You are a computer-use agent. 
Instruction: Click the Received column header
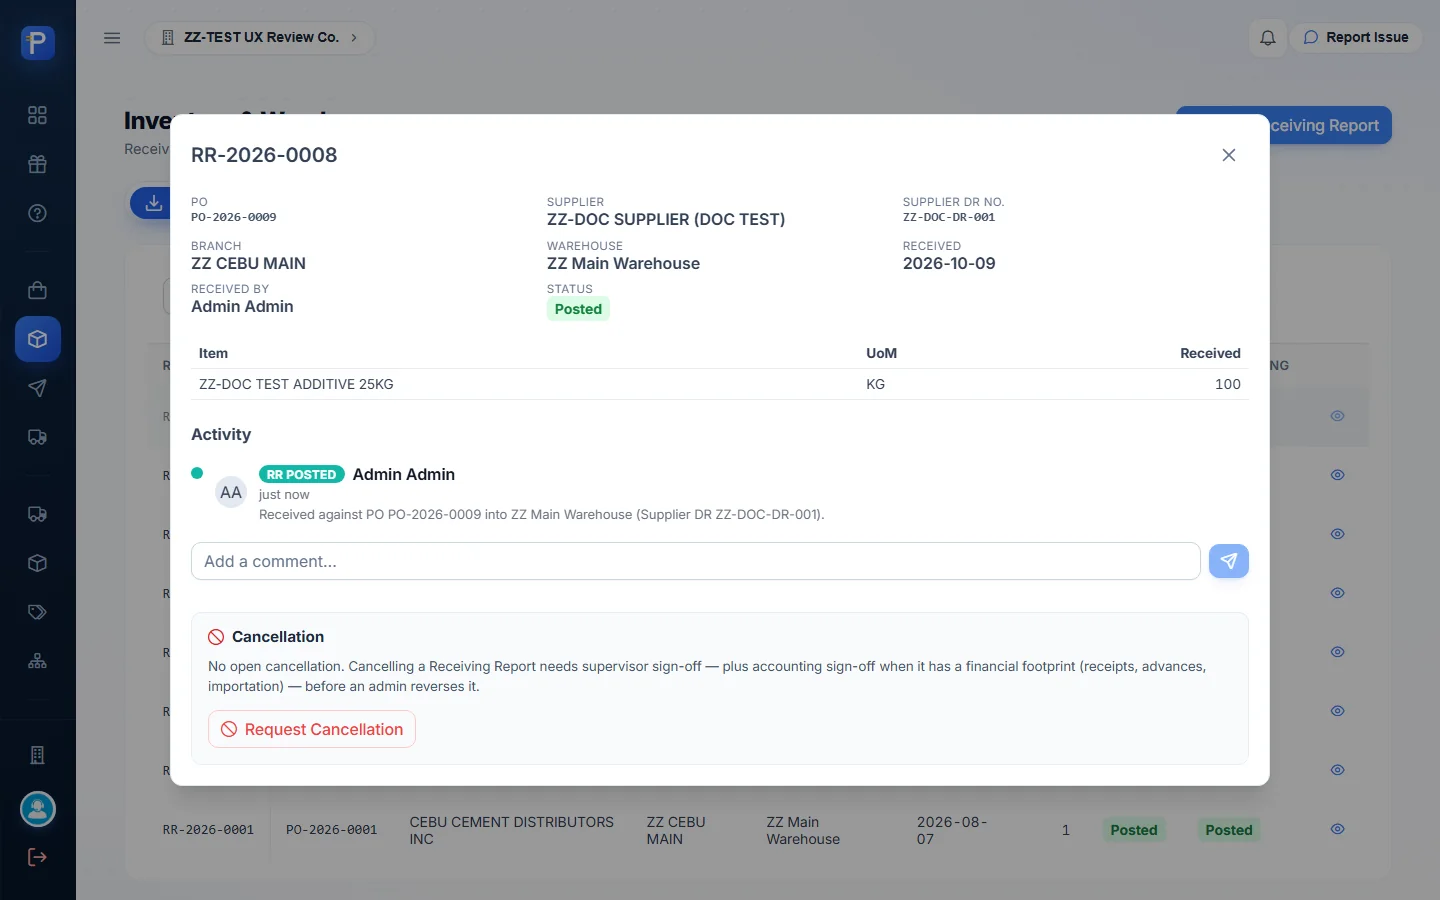coord(1210,353)
